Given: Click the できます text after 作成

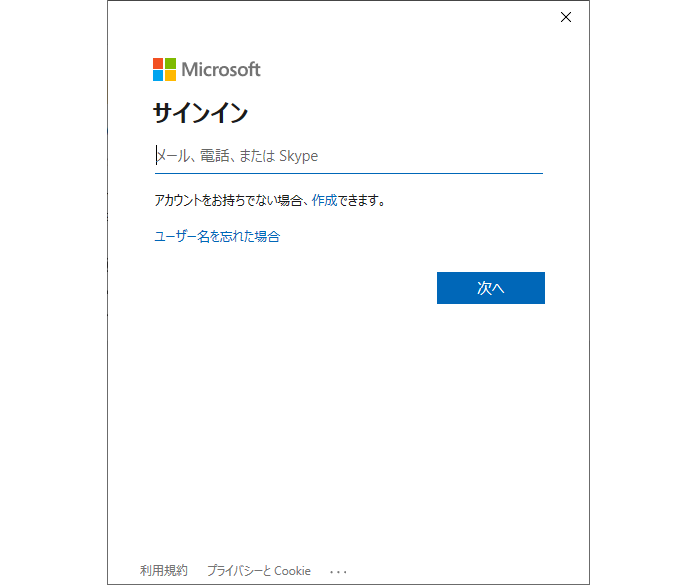Looking at the screenshot, I should tap(361, 200).
